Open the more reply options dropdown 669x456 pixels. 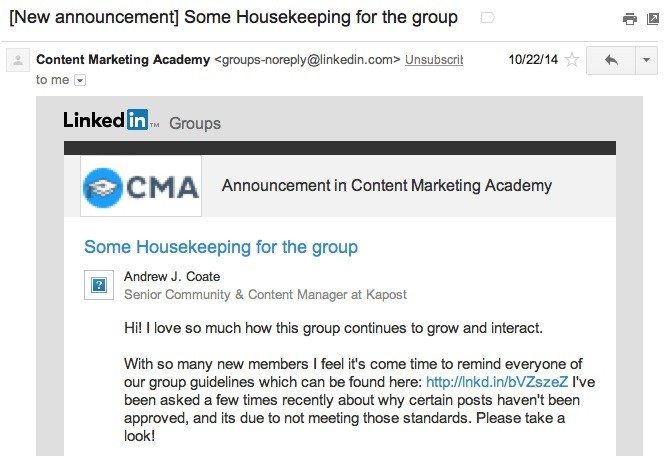pyautogui.click(x=647, y=60)
